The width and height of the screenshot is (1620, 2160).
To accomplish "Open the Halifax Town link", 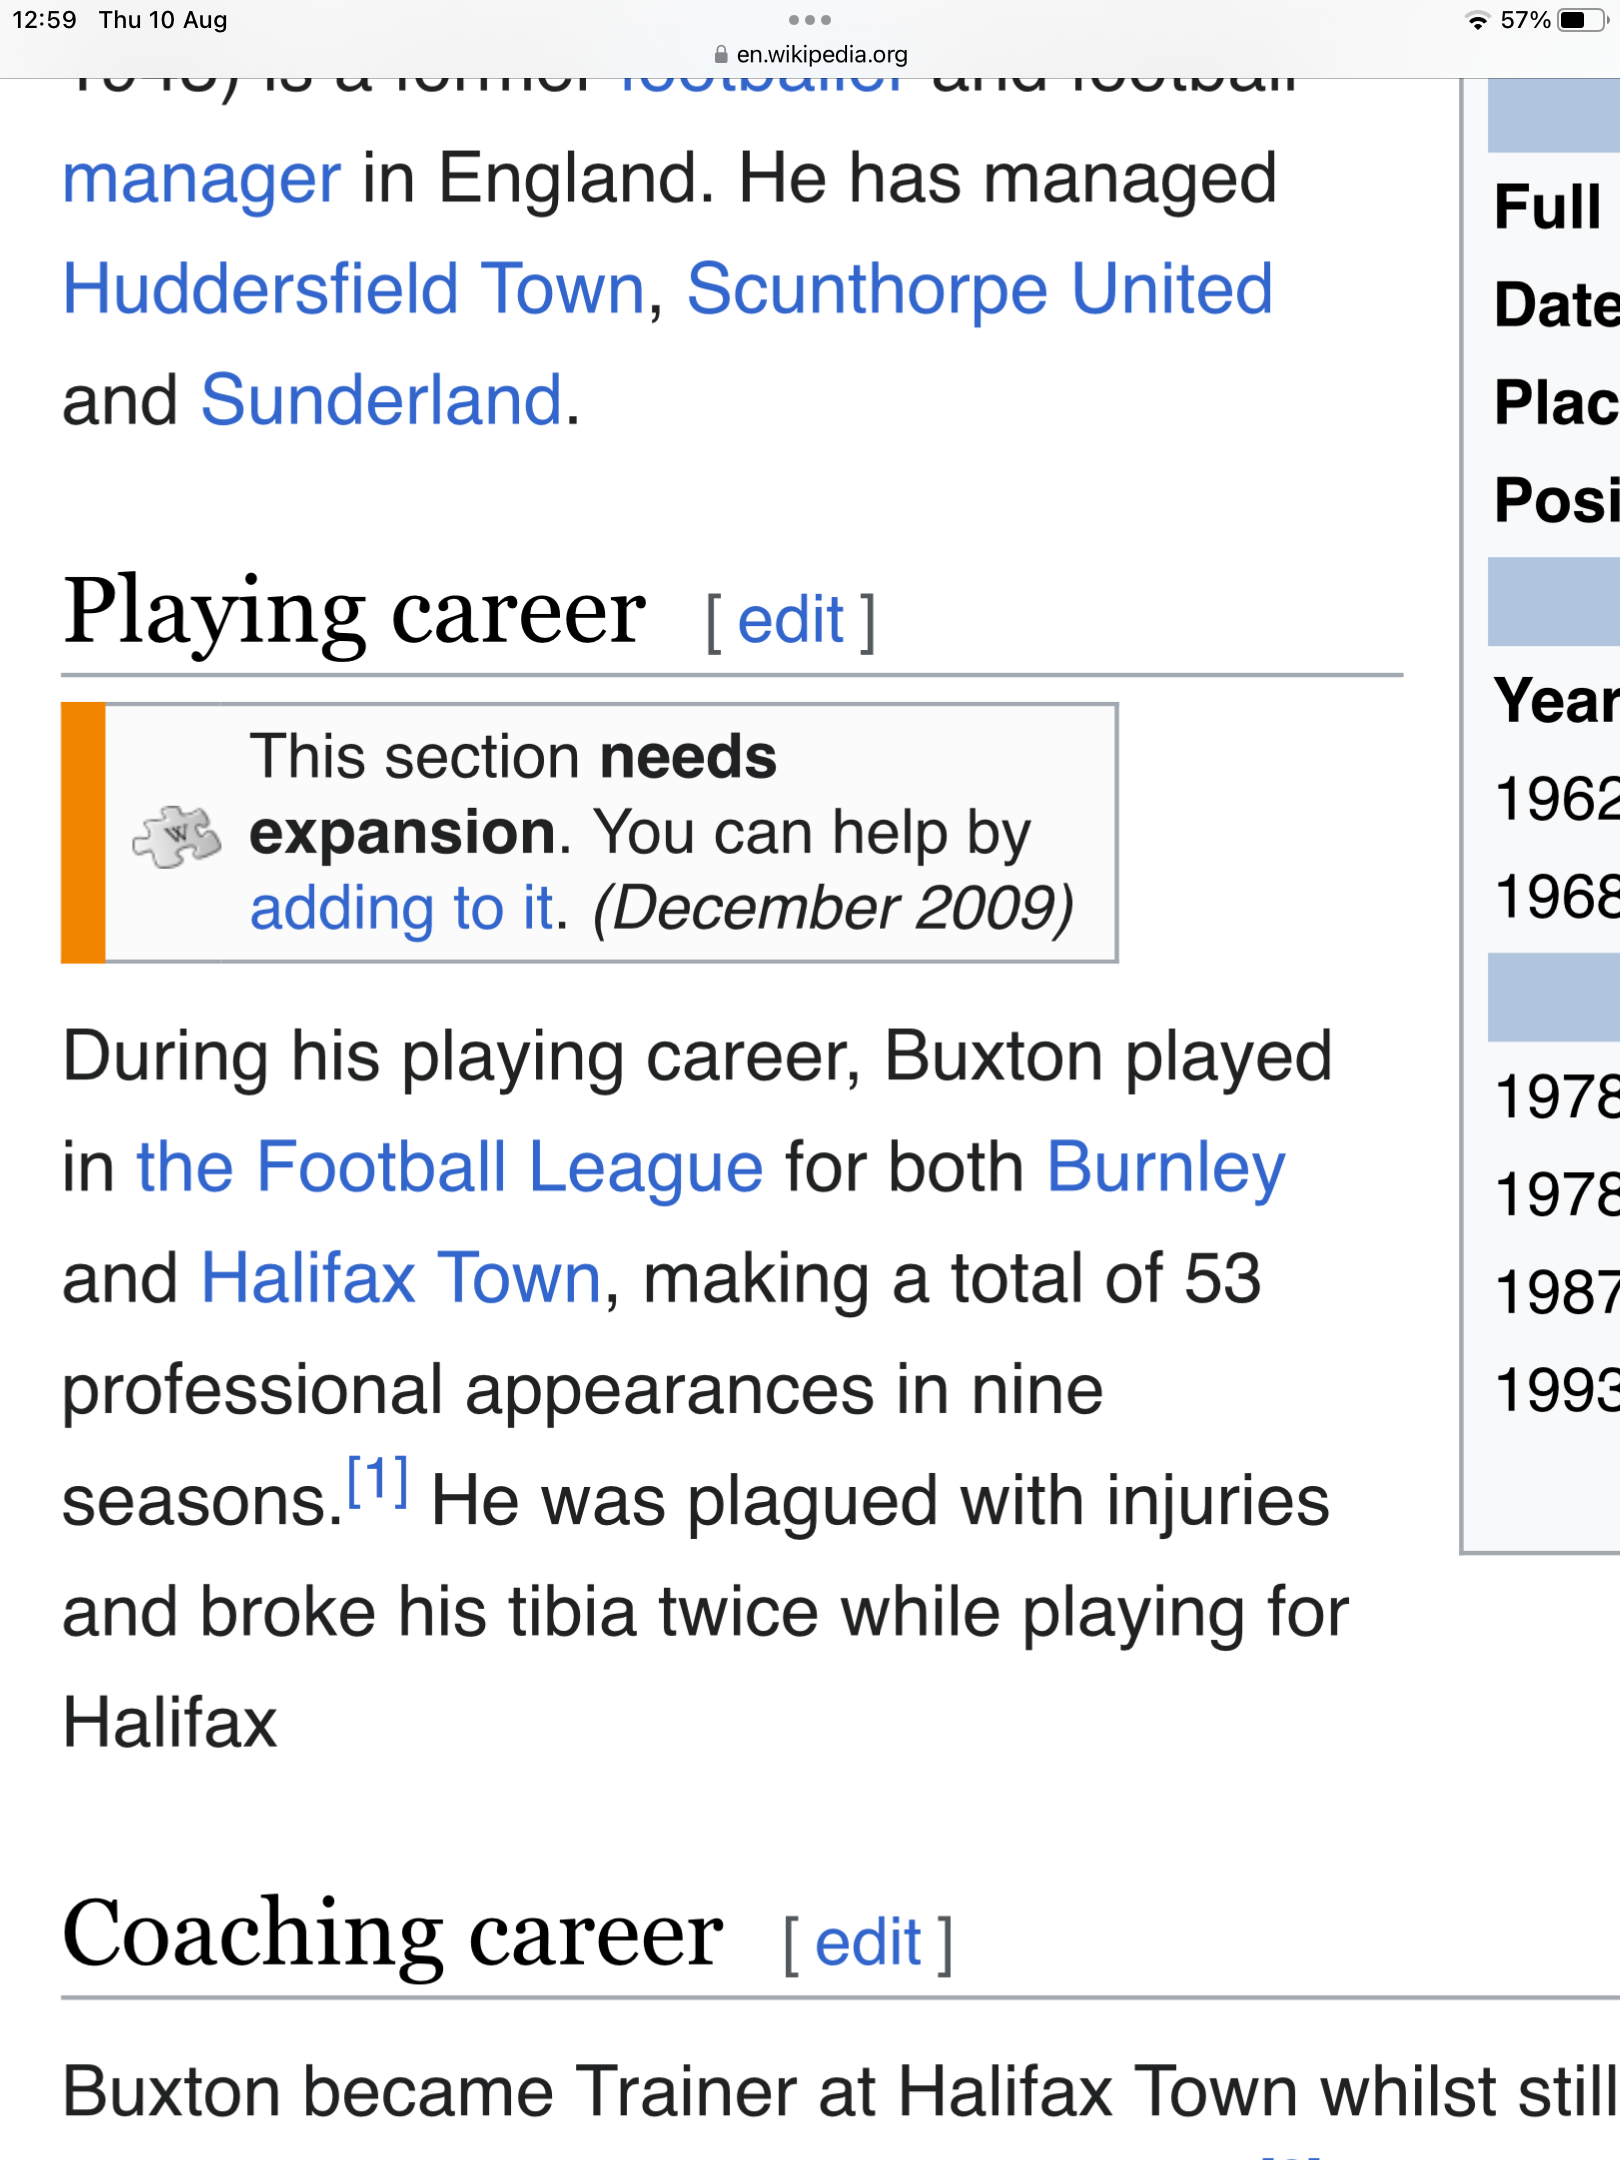I will 401,1278.
